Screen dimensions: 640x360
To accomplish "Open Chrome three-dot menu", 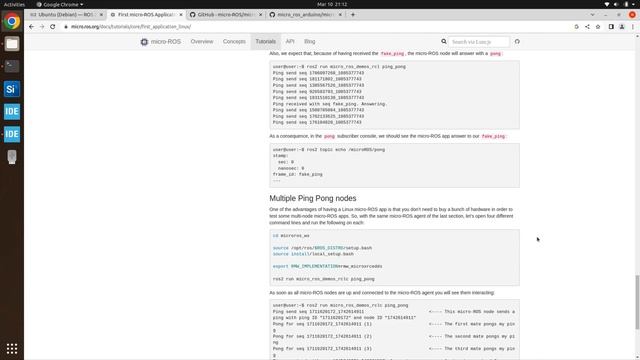I will [633, 27].
